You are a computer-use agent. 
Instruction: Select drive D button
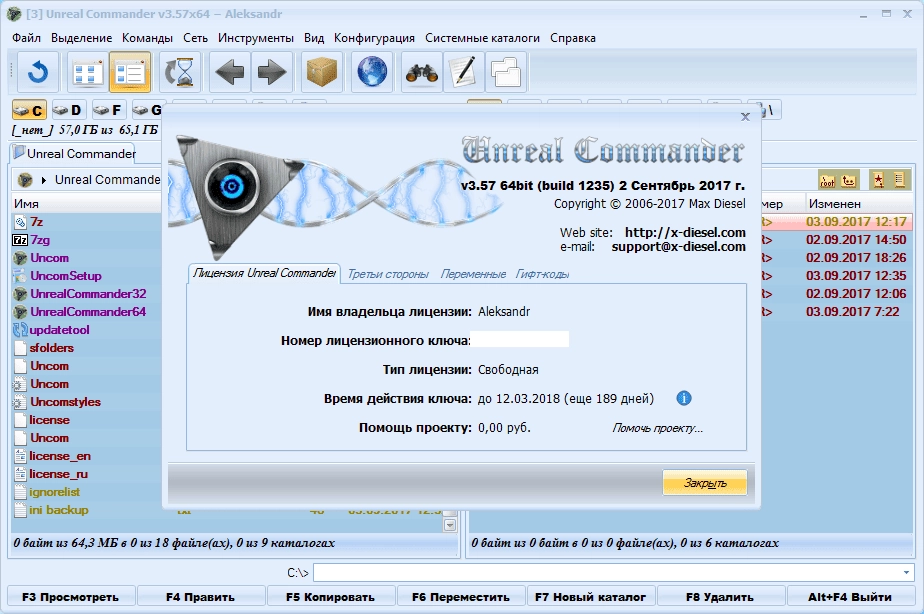68,110
